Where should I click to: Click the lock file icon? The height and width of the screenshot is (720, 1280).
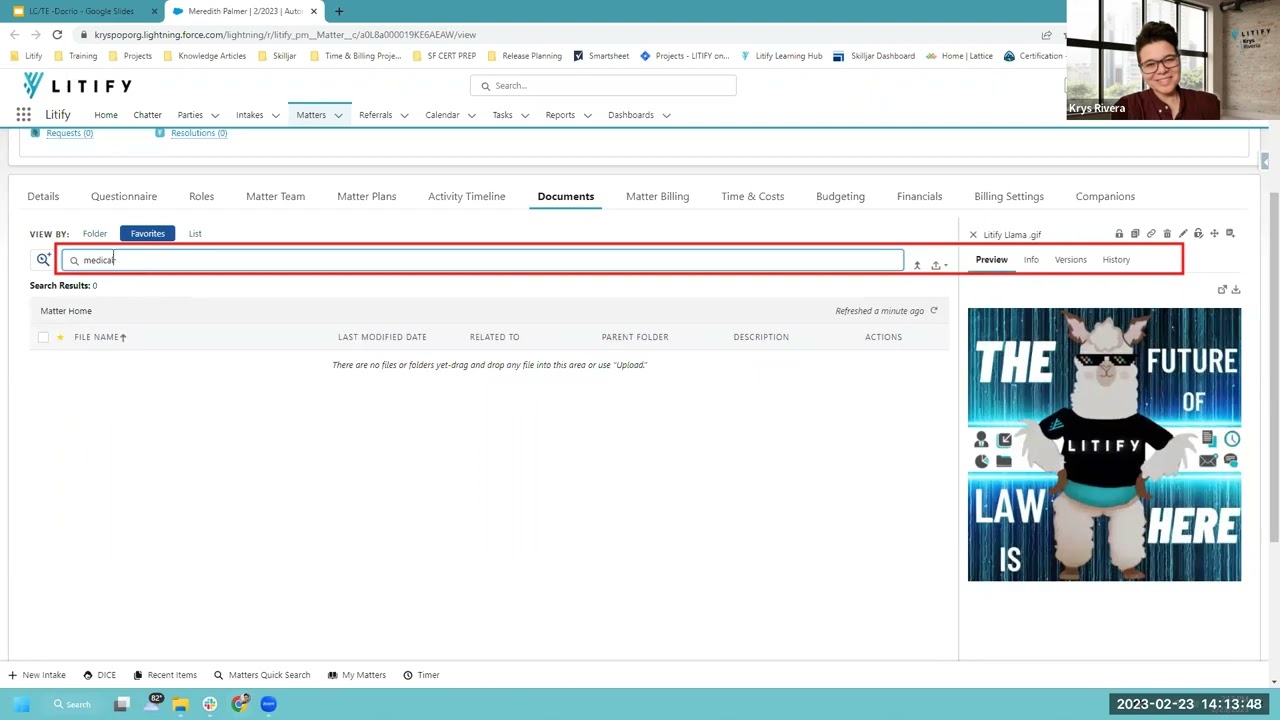pyautogui.click(x=1119, y=234)
